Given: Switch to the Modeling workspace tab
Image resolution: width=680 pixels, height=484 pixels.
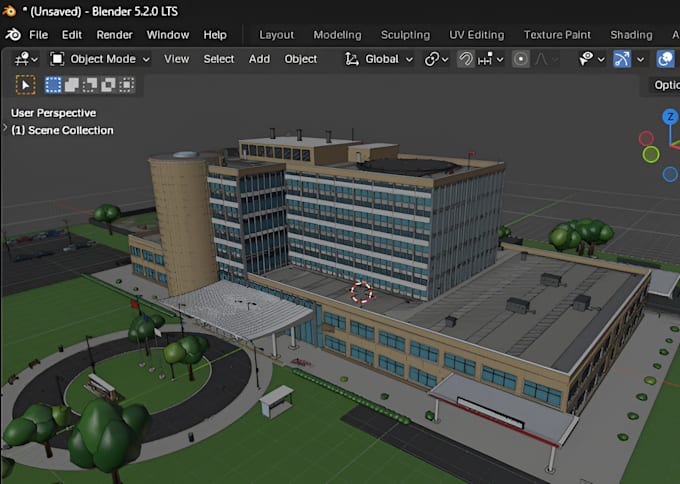Looking at the screenshot, I should tap(337, 35).
